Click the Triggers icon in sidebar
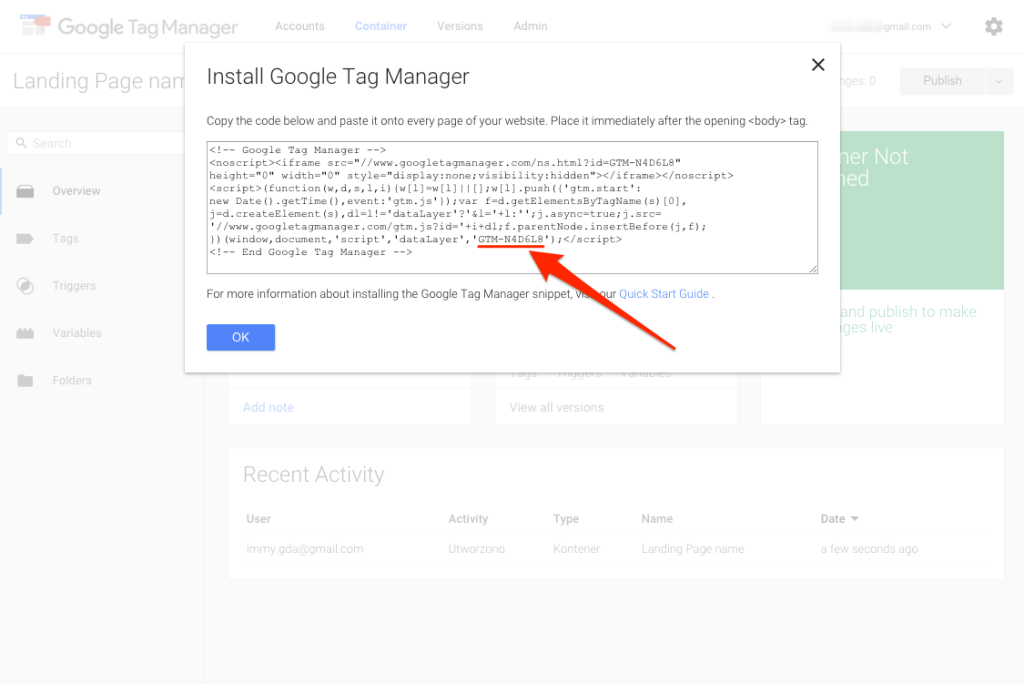1024x684 pixels. click(25, 285)
